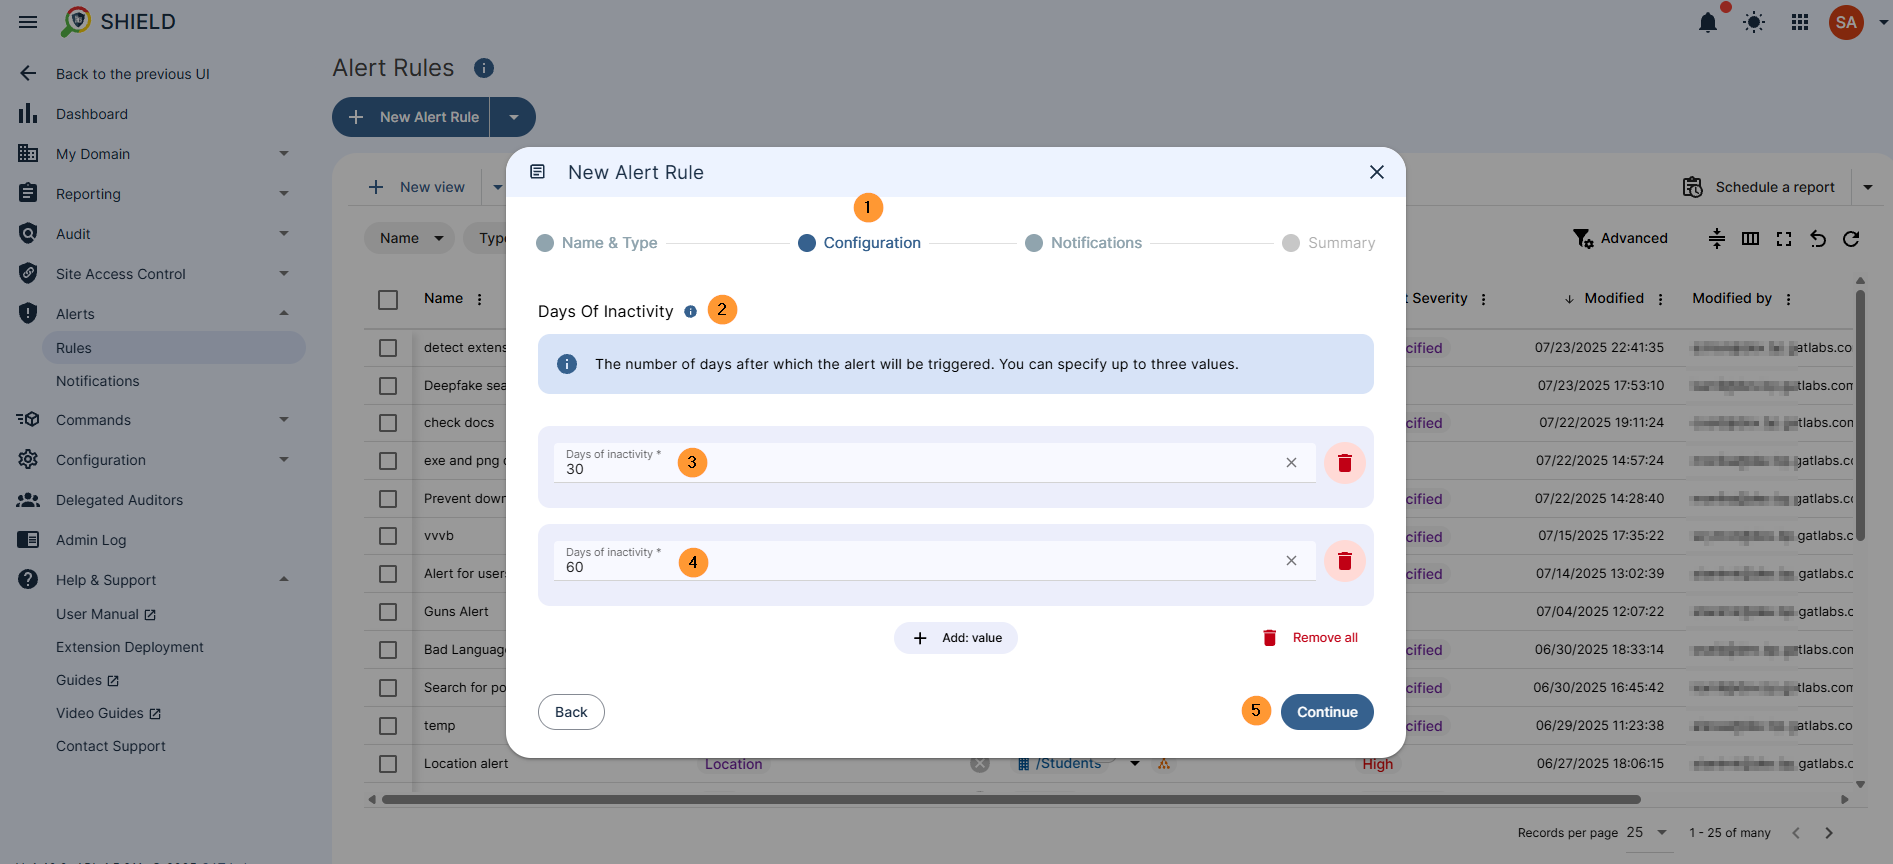The height and width of the screenshot is (864, 1893).
Task: Click the Alert Rules info icon
Action: click(484, 68)
